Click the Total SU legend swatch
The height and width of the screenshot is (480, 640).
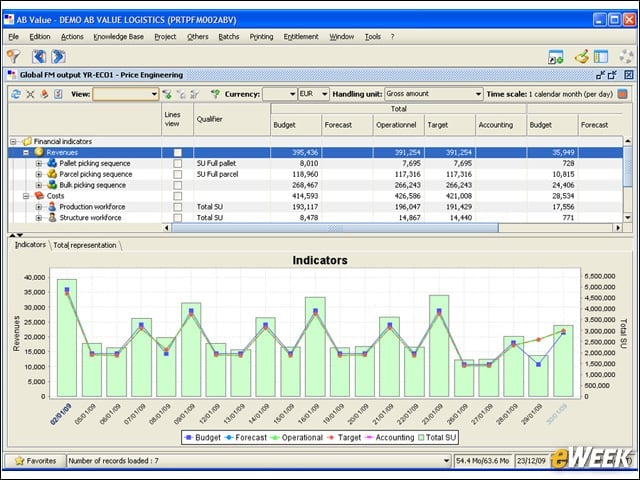(x=421, y=438)
